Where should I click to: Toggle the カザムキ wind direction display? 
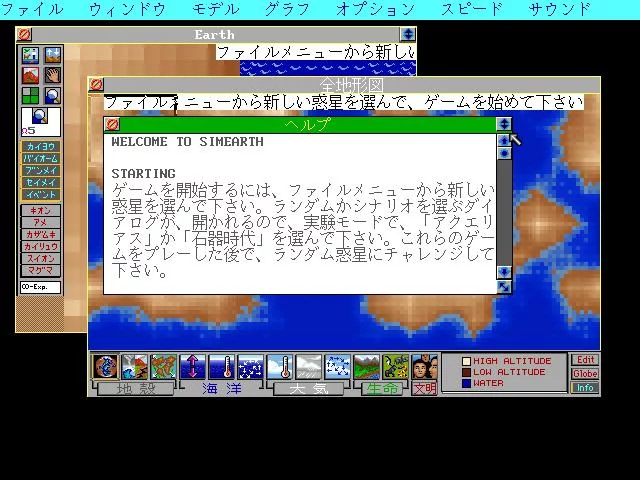[41, 235]
